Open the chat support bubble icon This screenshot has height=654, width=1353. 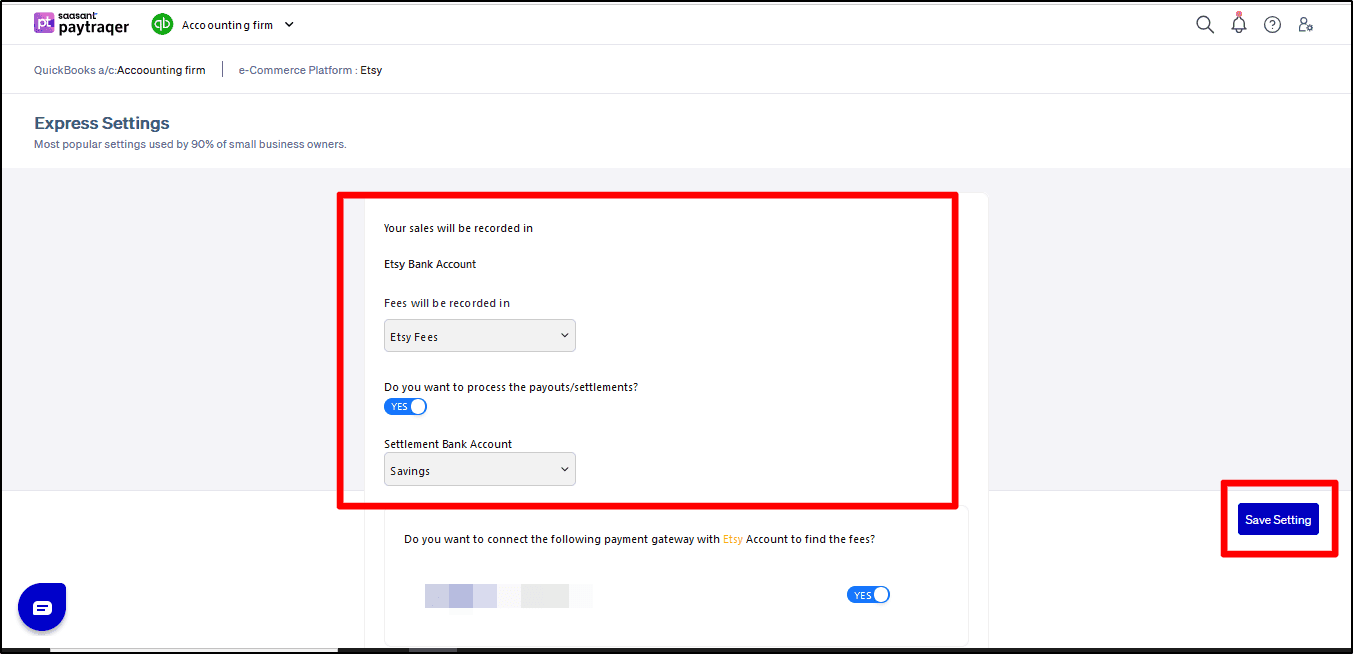click(41, 606)
